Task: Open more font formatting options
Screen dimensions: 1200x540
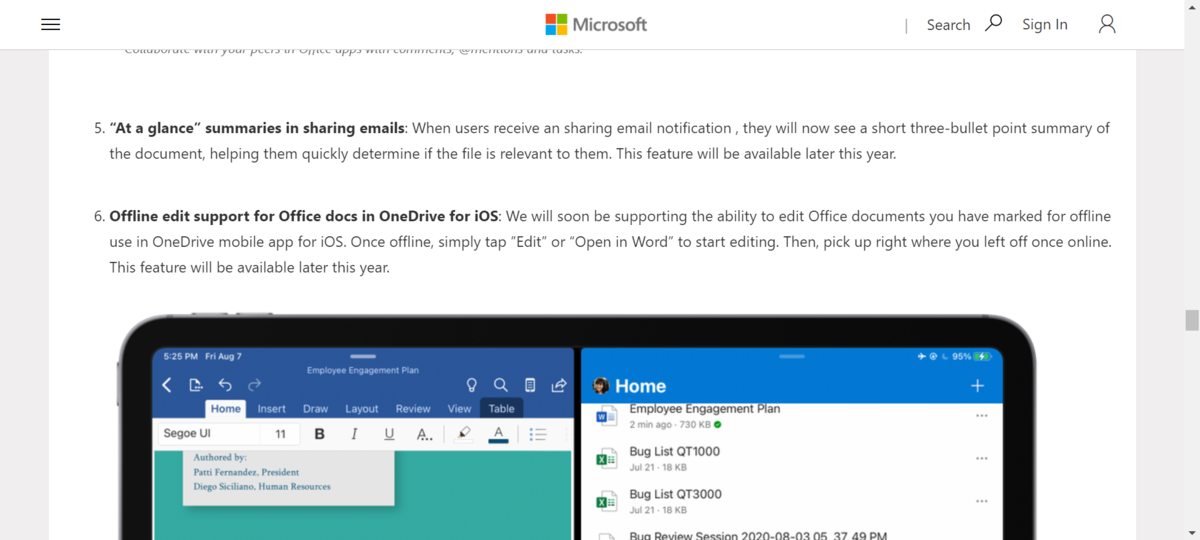Action: click(424, 434)
